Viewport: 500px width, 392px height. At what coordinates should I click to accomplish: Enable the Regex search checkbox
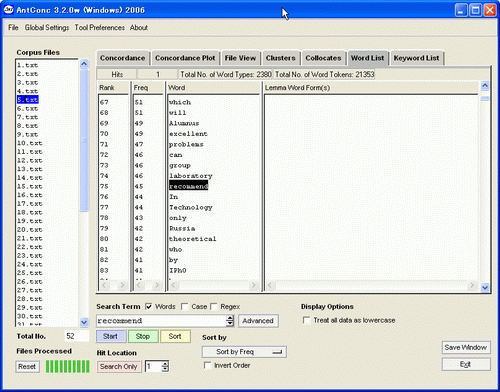coord(214,306)
